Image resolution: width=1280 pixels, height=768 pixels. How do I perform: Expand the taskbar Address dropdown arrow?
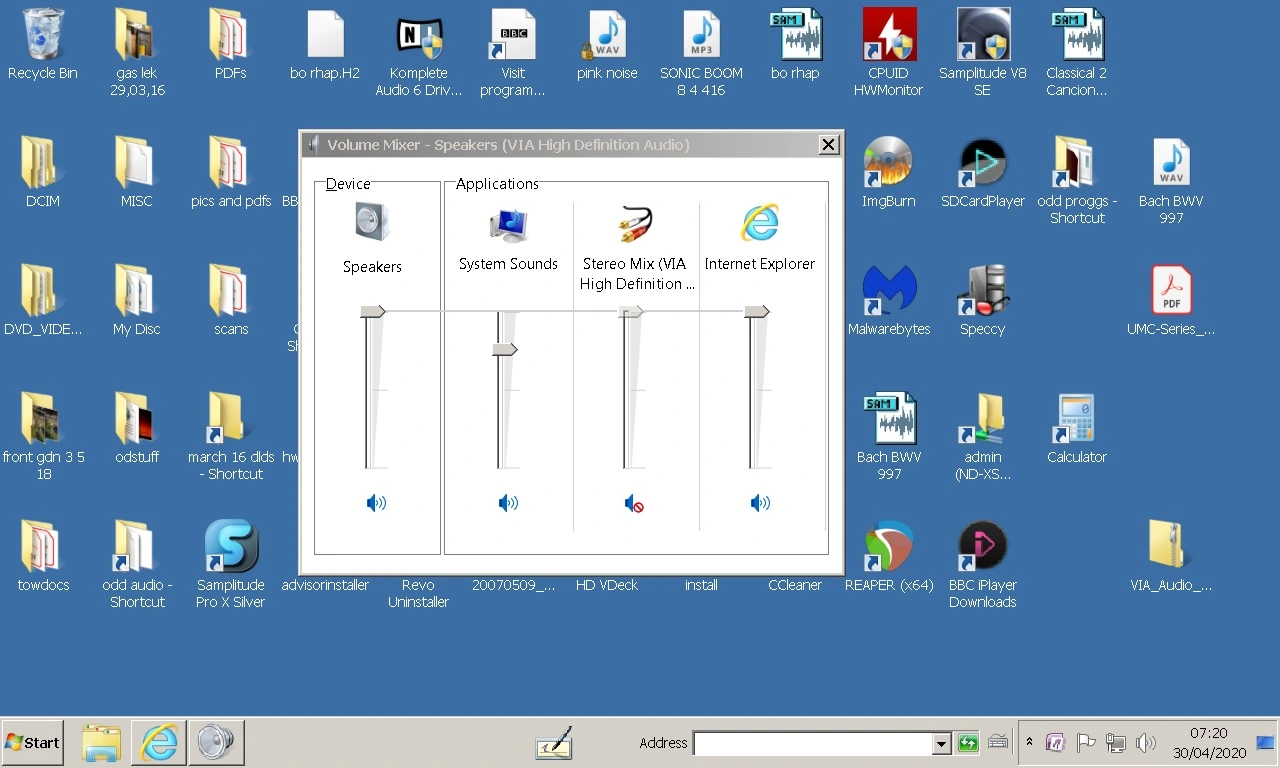[941, 743]
